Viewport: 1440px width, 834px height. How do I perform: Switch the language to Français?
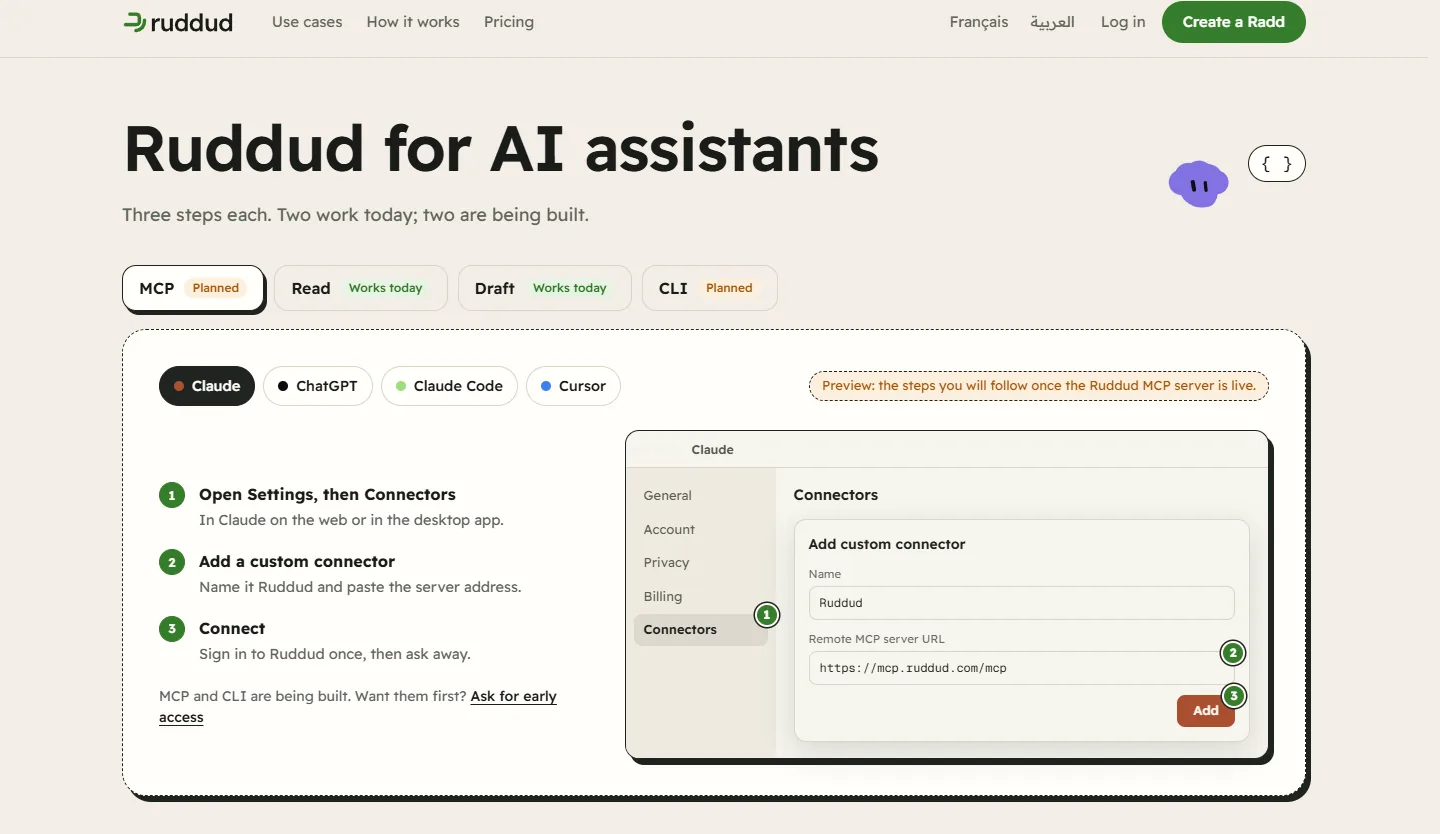coord(979,22)
